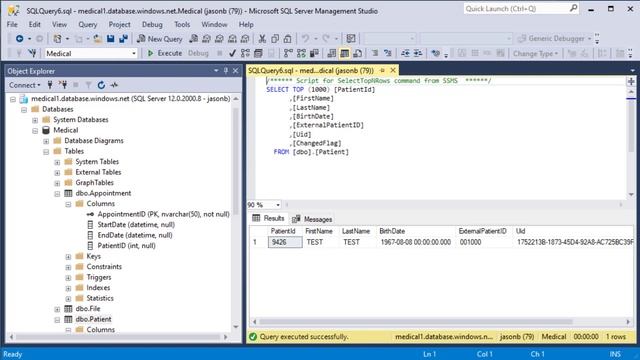Image resolution: width=640 pixels, height=360 pixels.
Task: Click the Save file floppy icon
Action: [x=111, y=39]
